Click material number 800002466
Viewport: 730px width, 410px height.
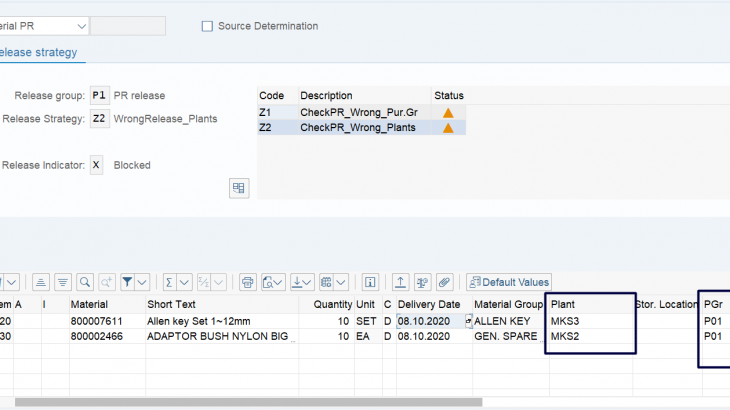point(96,336)
